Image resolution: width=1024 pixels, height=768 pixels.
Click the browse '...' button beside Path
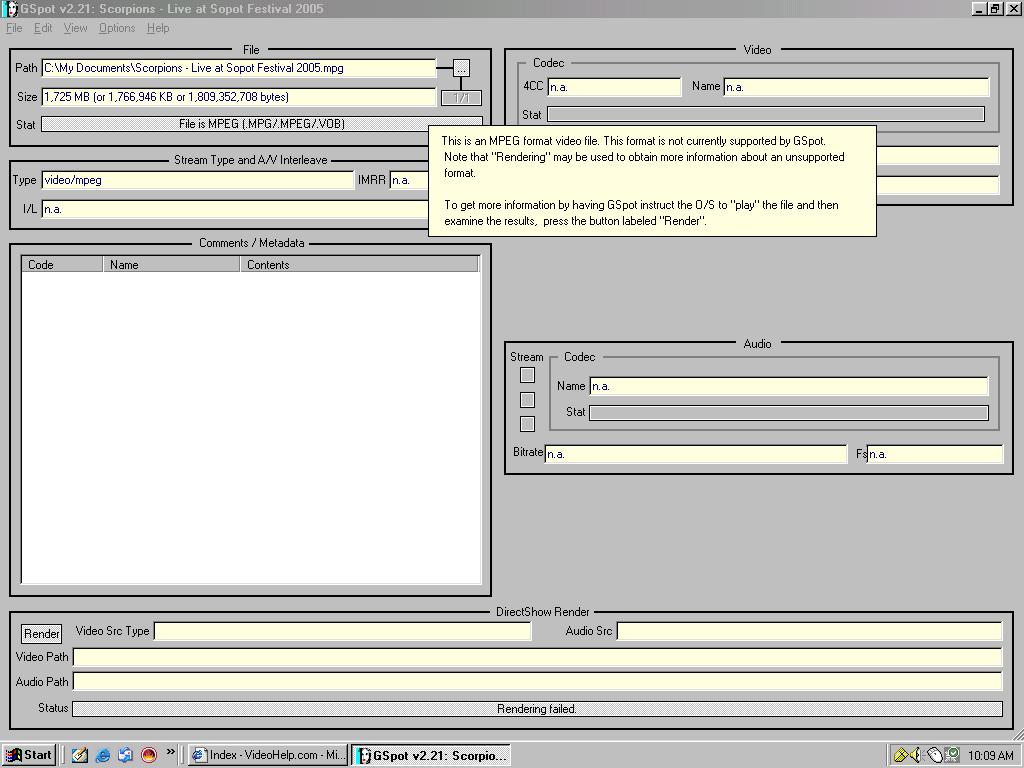[461, 68]
